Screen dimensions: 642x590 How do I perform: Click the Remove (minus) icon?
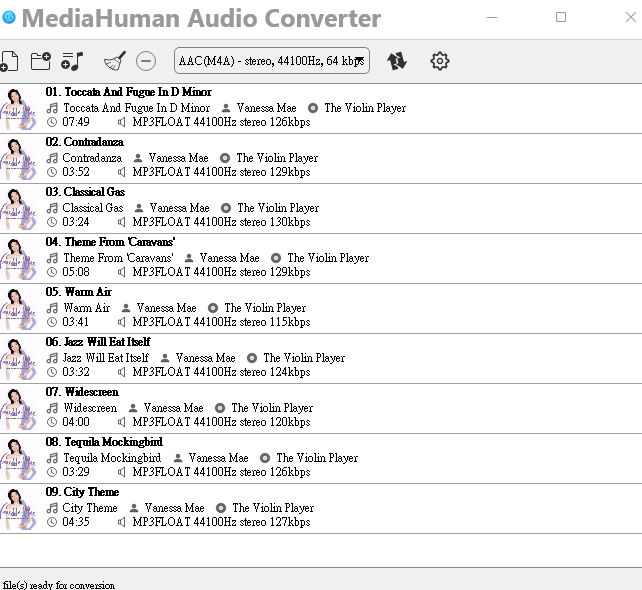pos(146,61)
